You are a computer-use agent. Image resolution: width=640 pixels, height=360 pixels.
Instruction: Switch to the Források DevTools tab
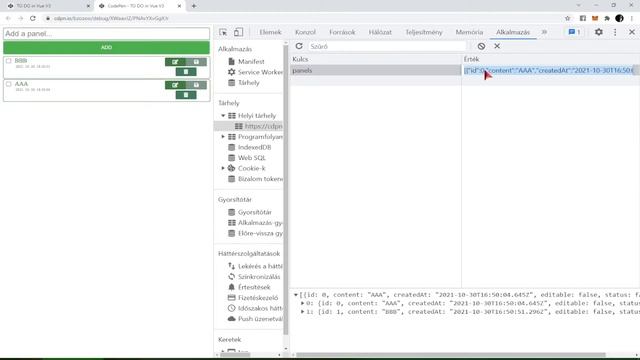(x=342, y=32)
